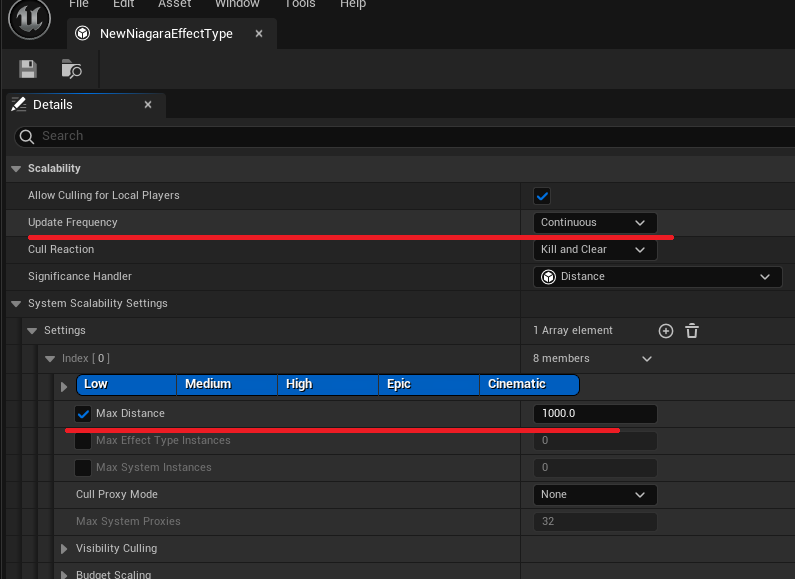Toggle the Low quality level button
795x579 pixels.
pyautogui.click(x=126, y=384)
